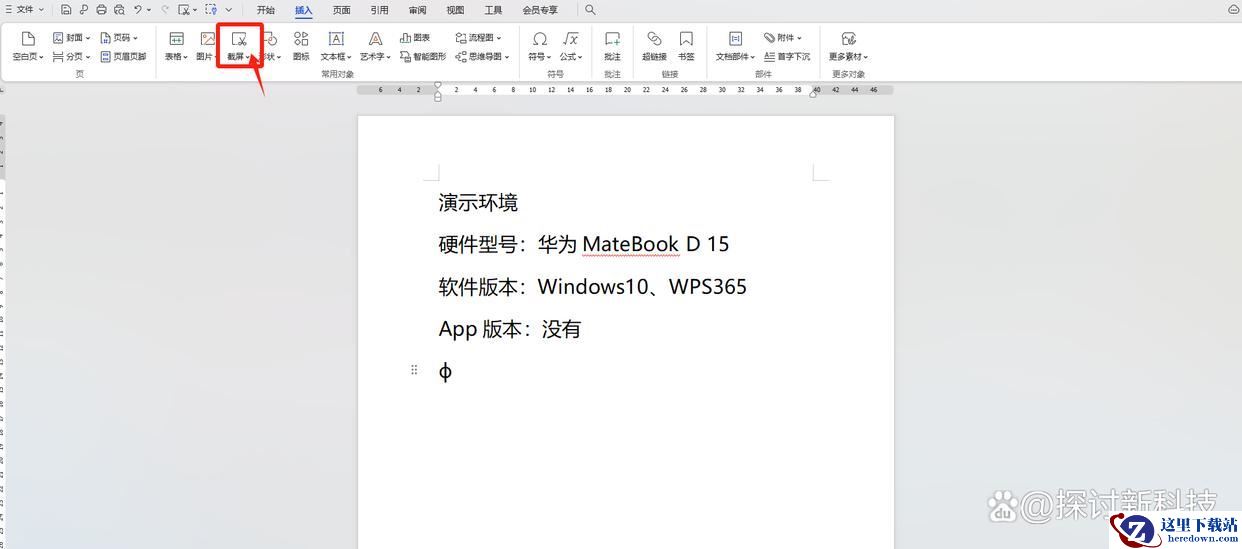
Task: Switch to the 页面 tab
Action: coord(342,10)
